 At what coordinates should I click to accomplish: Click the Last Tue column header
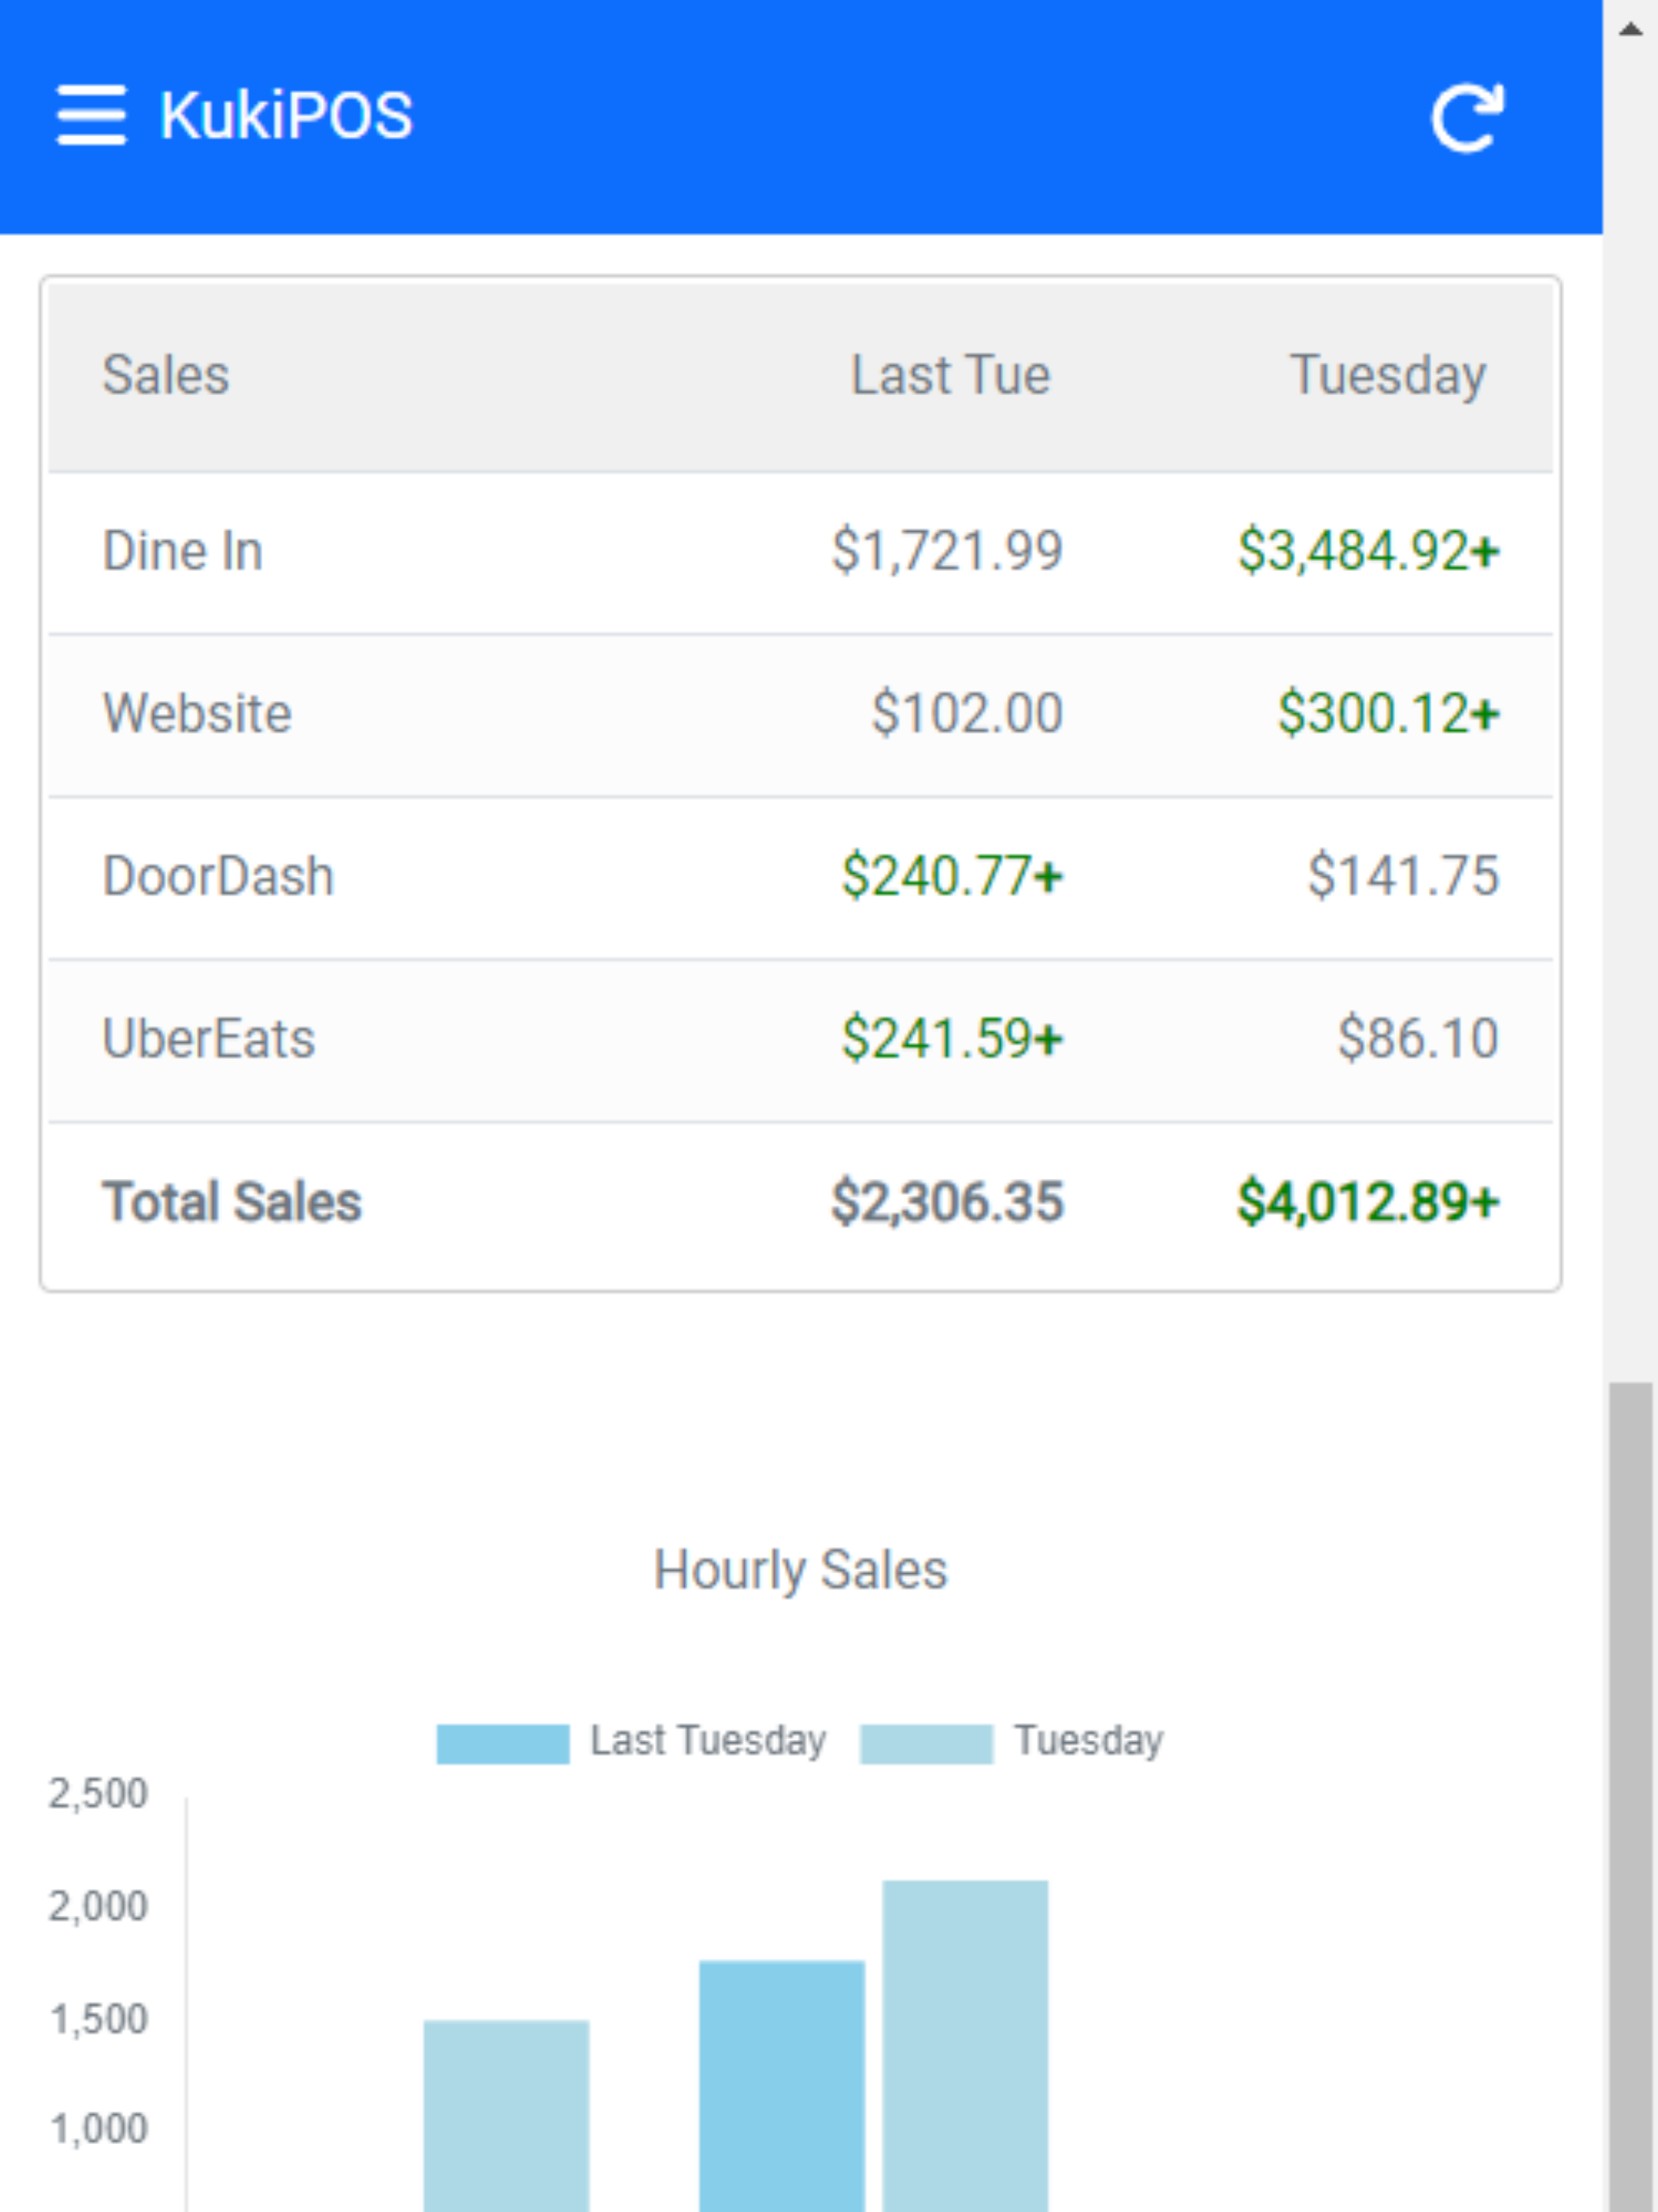950,376
